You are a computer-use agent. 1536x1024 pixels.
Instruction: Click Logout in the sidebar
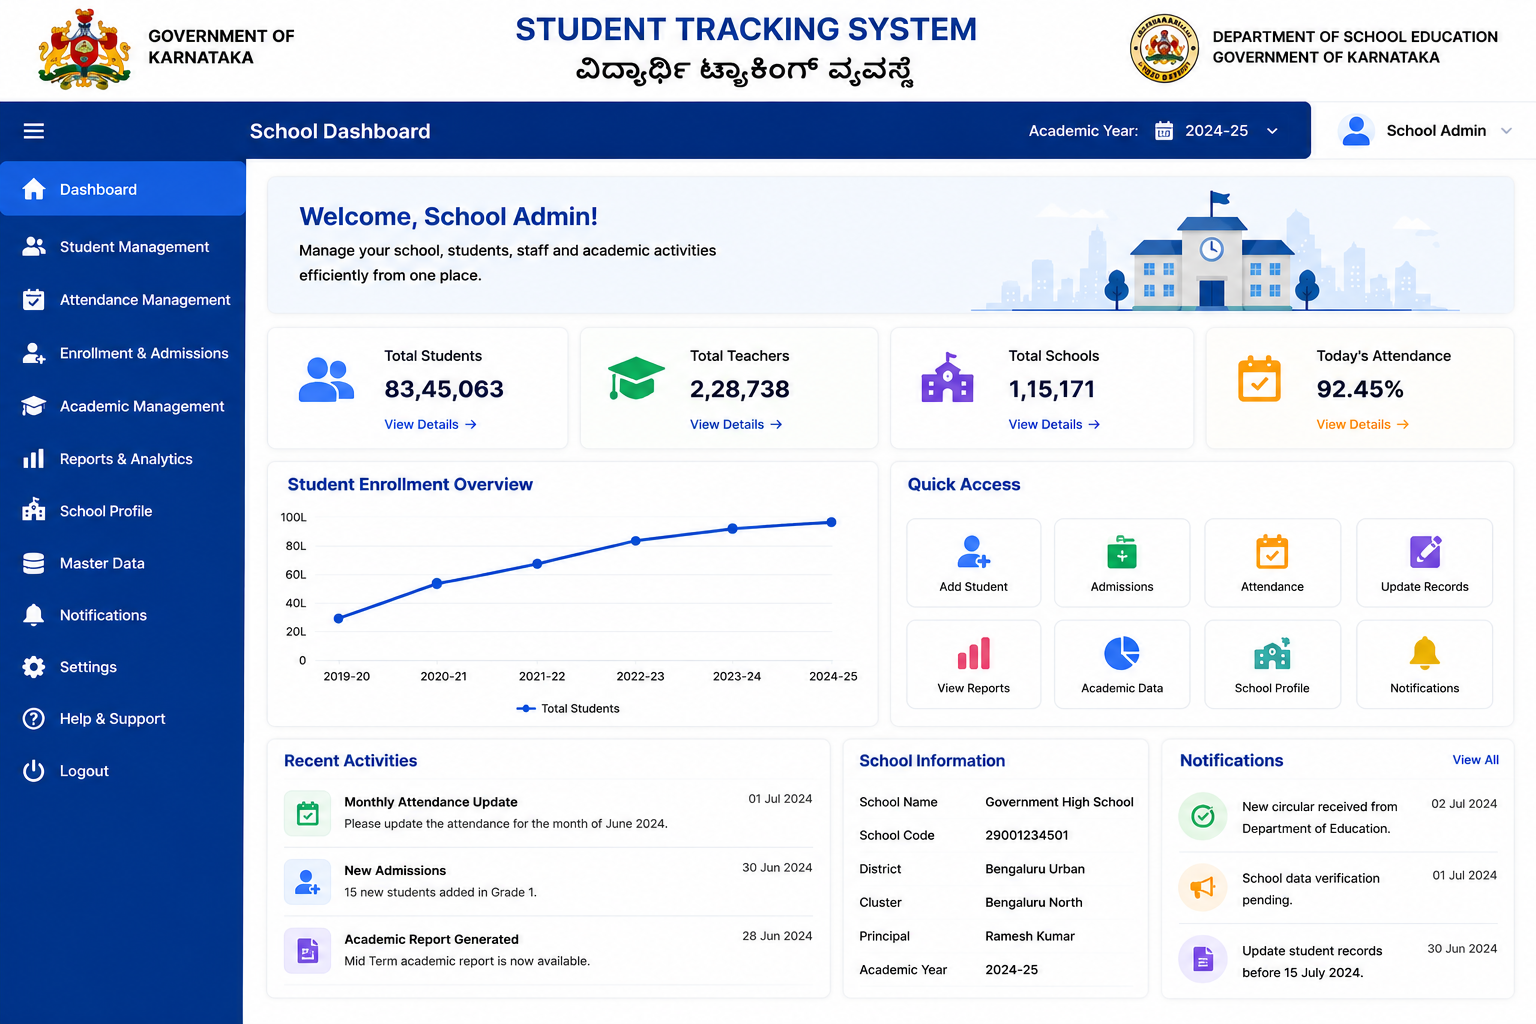[123, 771]
